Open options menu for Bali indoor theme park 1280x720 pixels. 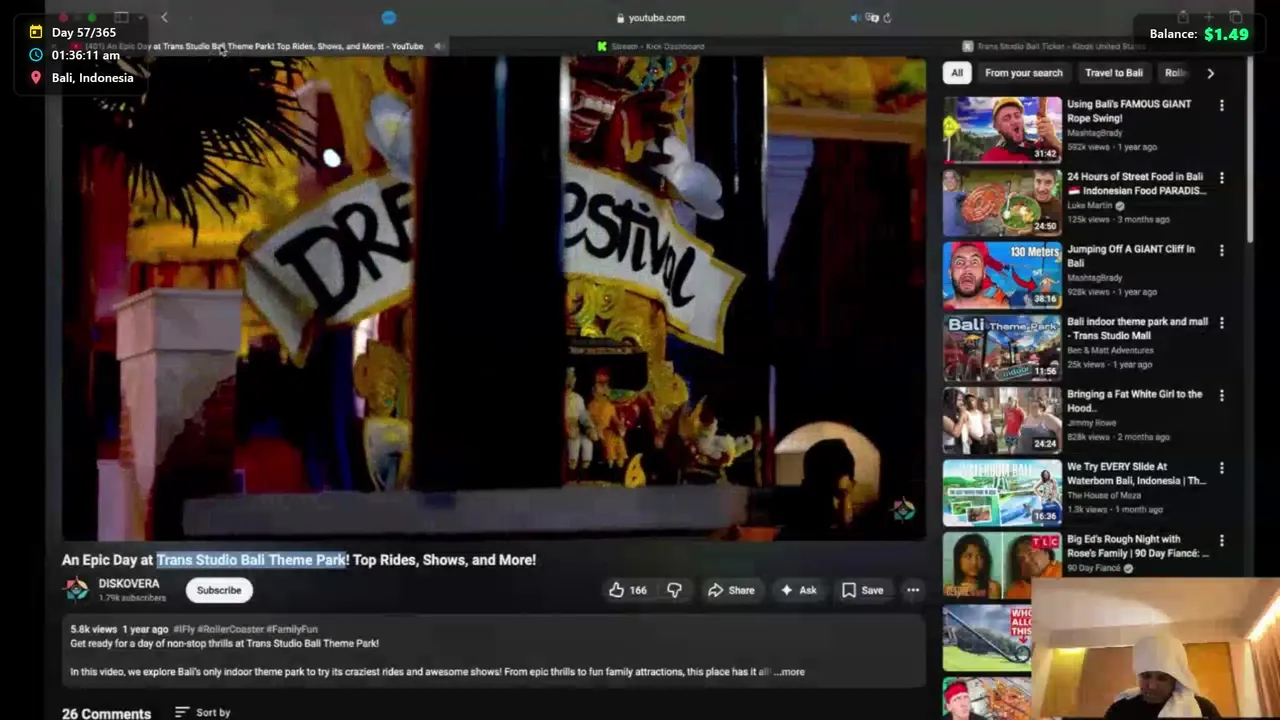point(1221,323)
